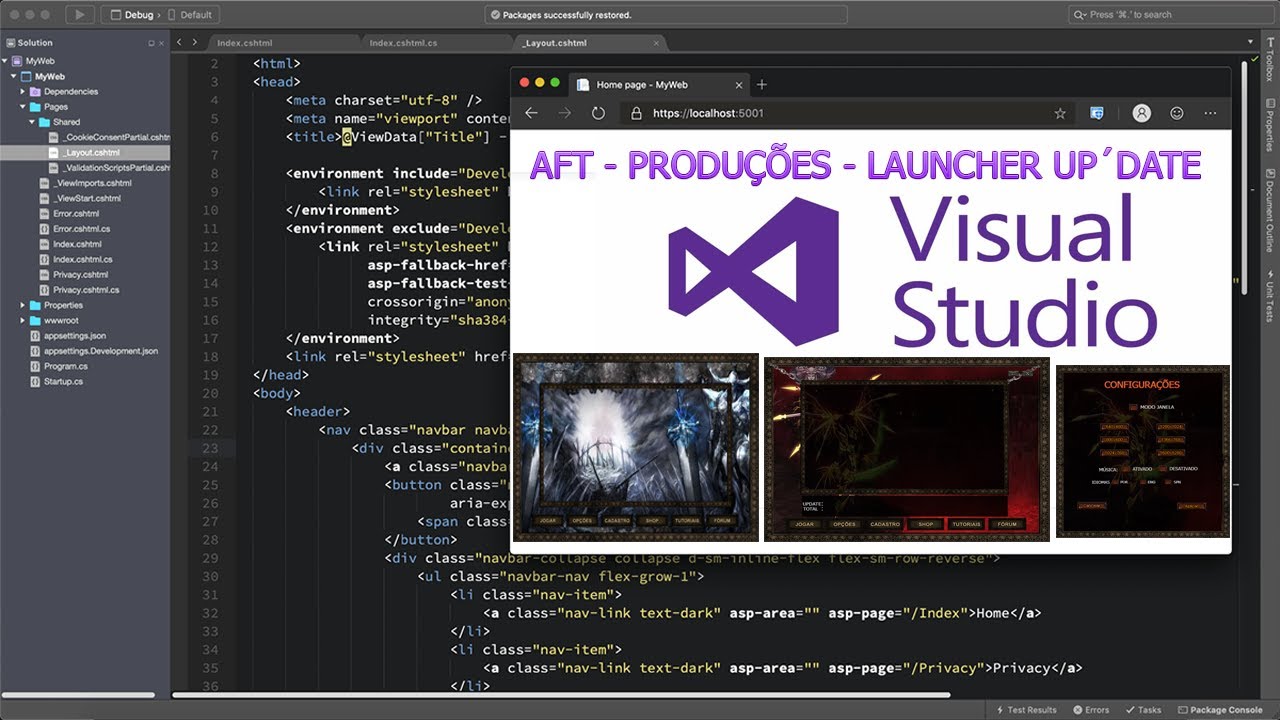Click the Error.cshtml file icon
Screen dimensions: 1280x720
pyautogui.click(x=45, y=214)
